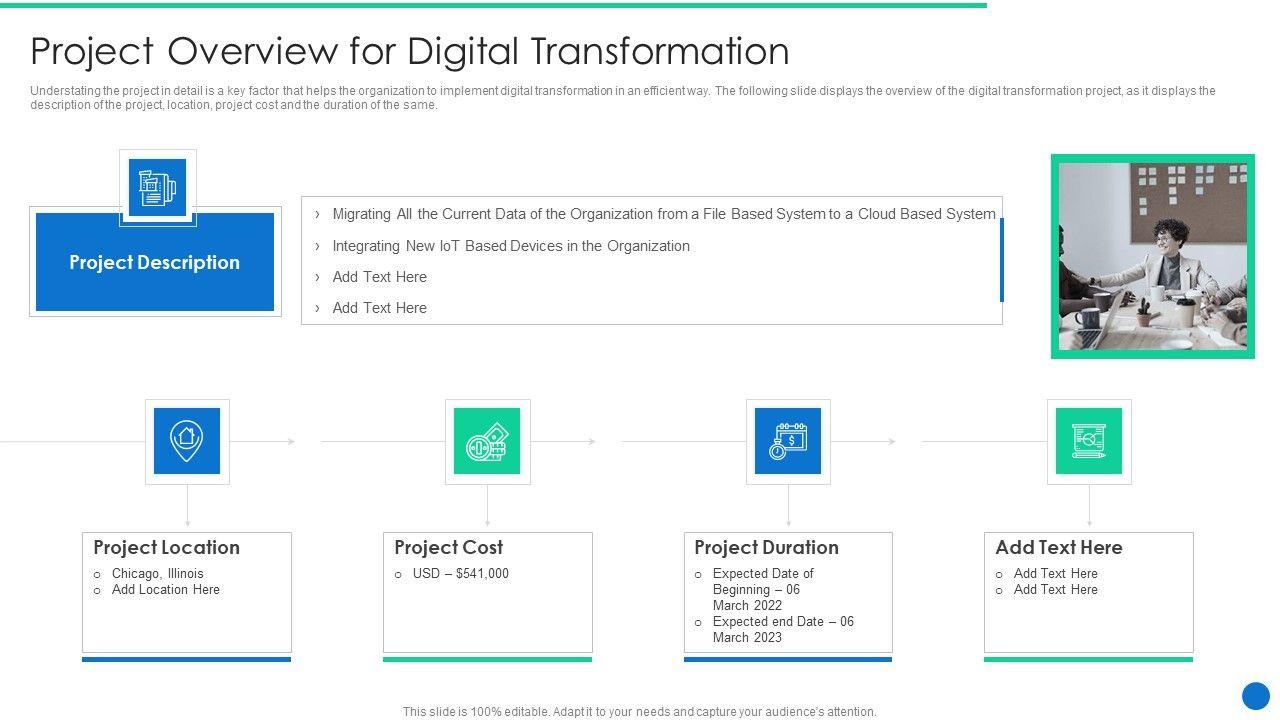1280x720 pixels.
Task: Click the blue circle in the corner
Action: pos(1255,696)
